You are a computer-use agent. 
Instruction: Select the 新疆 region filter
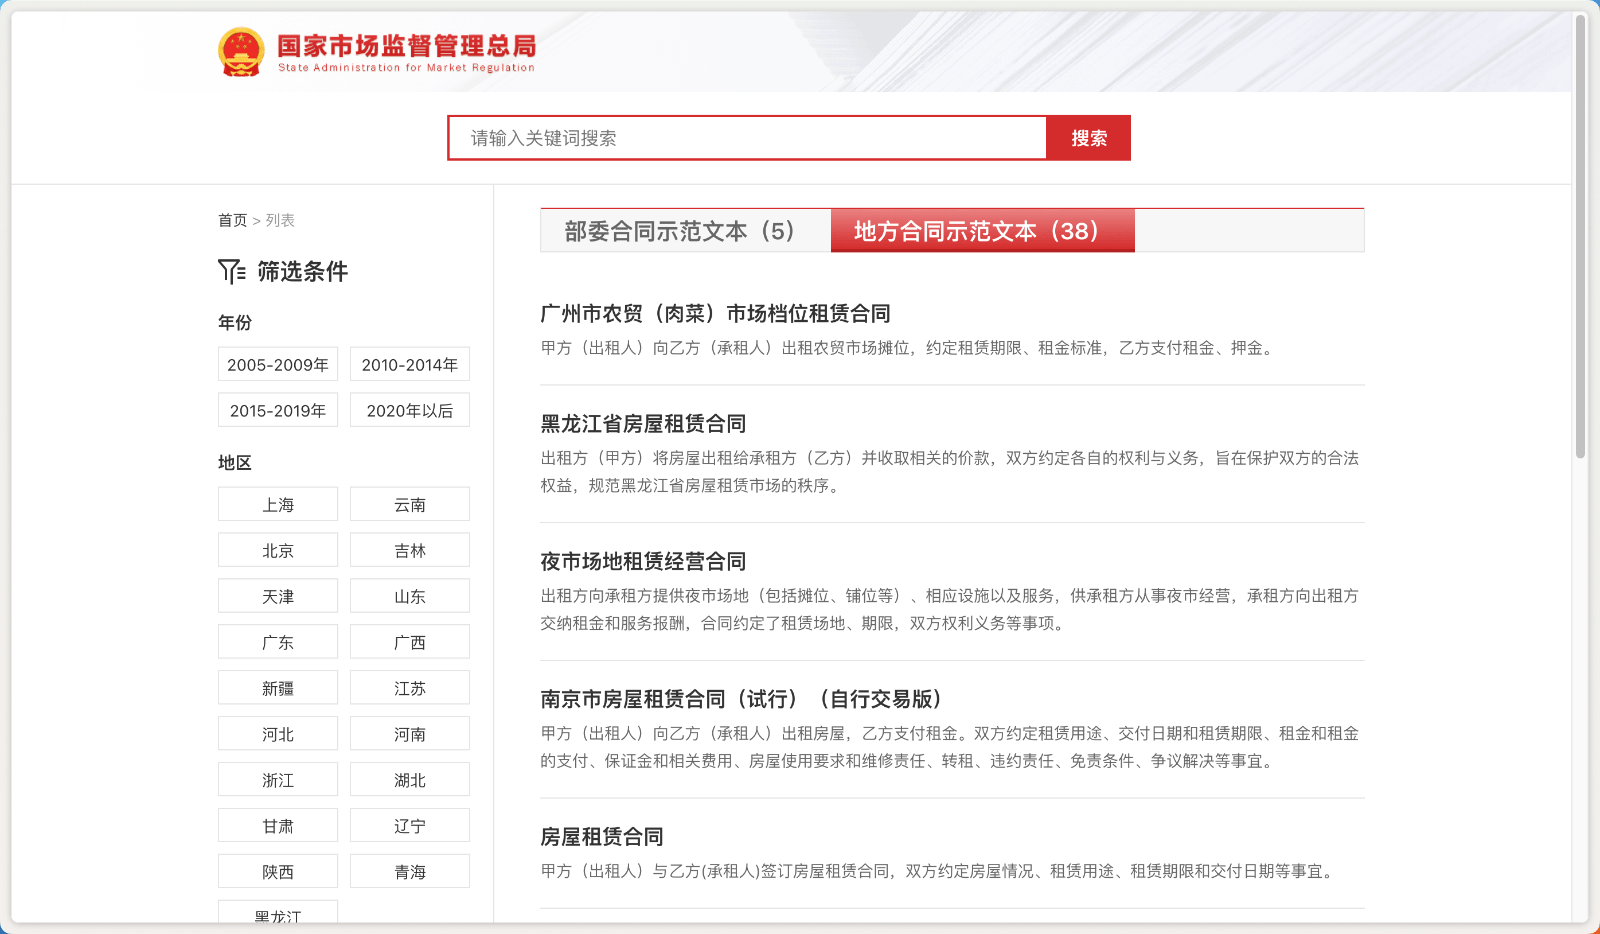pyautogui.click(x=277, y=687)
